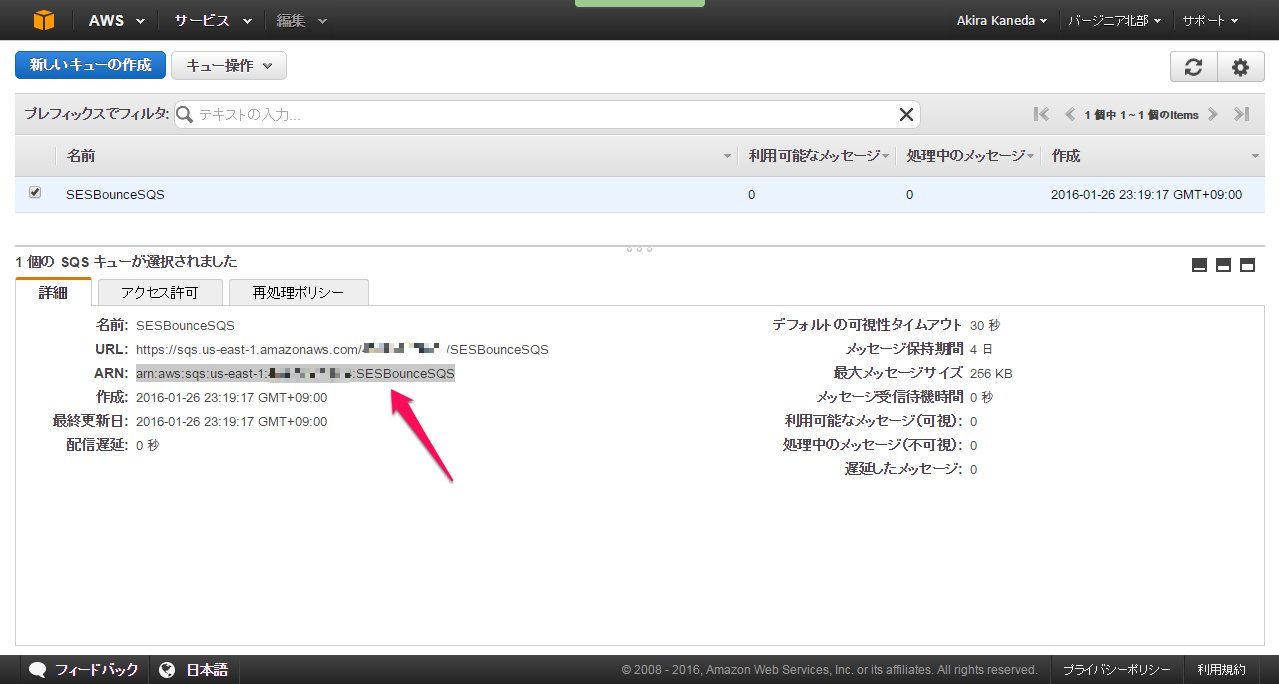The width and height of the screenshot is (1279, 684).
Task: Minimize the details pane layout icon
Action: [x=1199, y=265]
